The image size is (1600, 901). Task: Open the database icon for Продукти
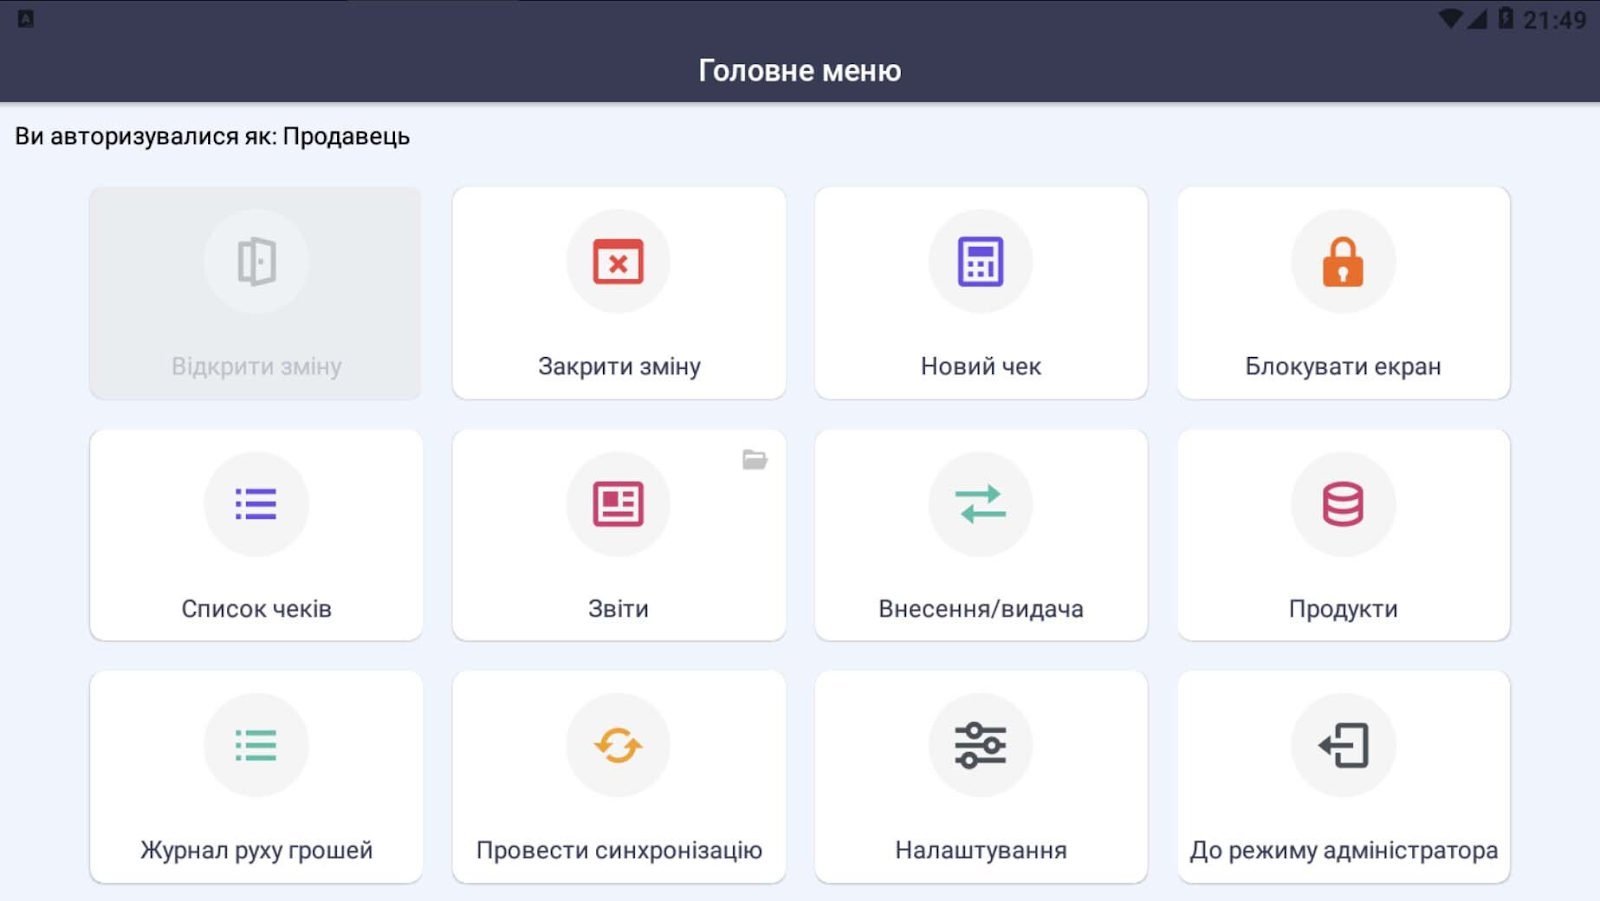(x=1343, y=504)
